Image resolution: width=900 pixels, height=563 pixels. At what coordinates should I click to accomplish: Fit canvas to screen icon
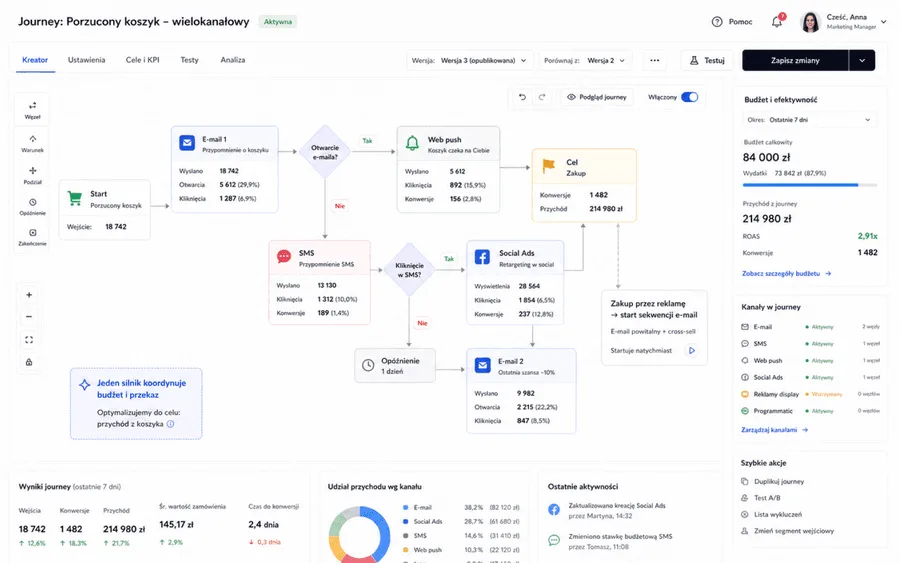29,340
